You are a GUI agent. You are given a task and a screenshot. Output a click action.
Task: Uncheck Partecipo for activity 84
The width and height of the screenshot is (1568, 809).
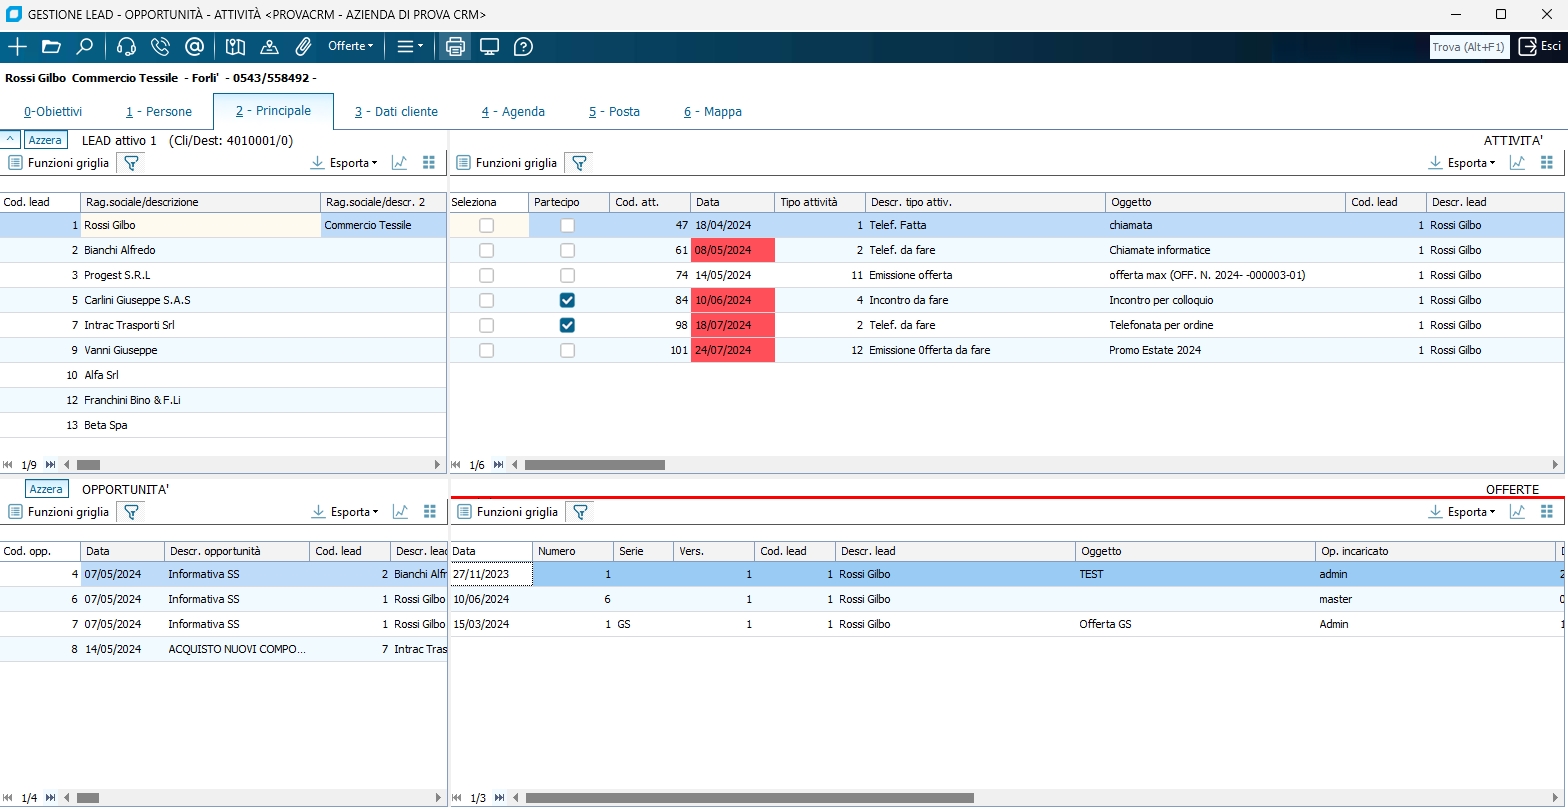pos(567,300)
